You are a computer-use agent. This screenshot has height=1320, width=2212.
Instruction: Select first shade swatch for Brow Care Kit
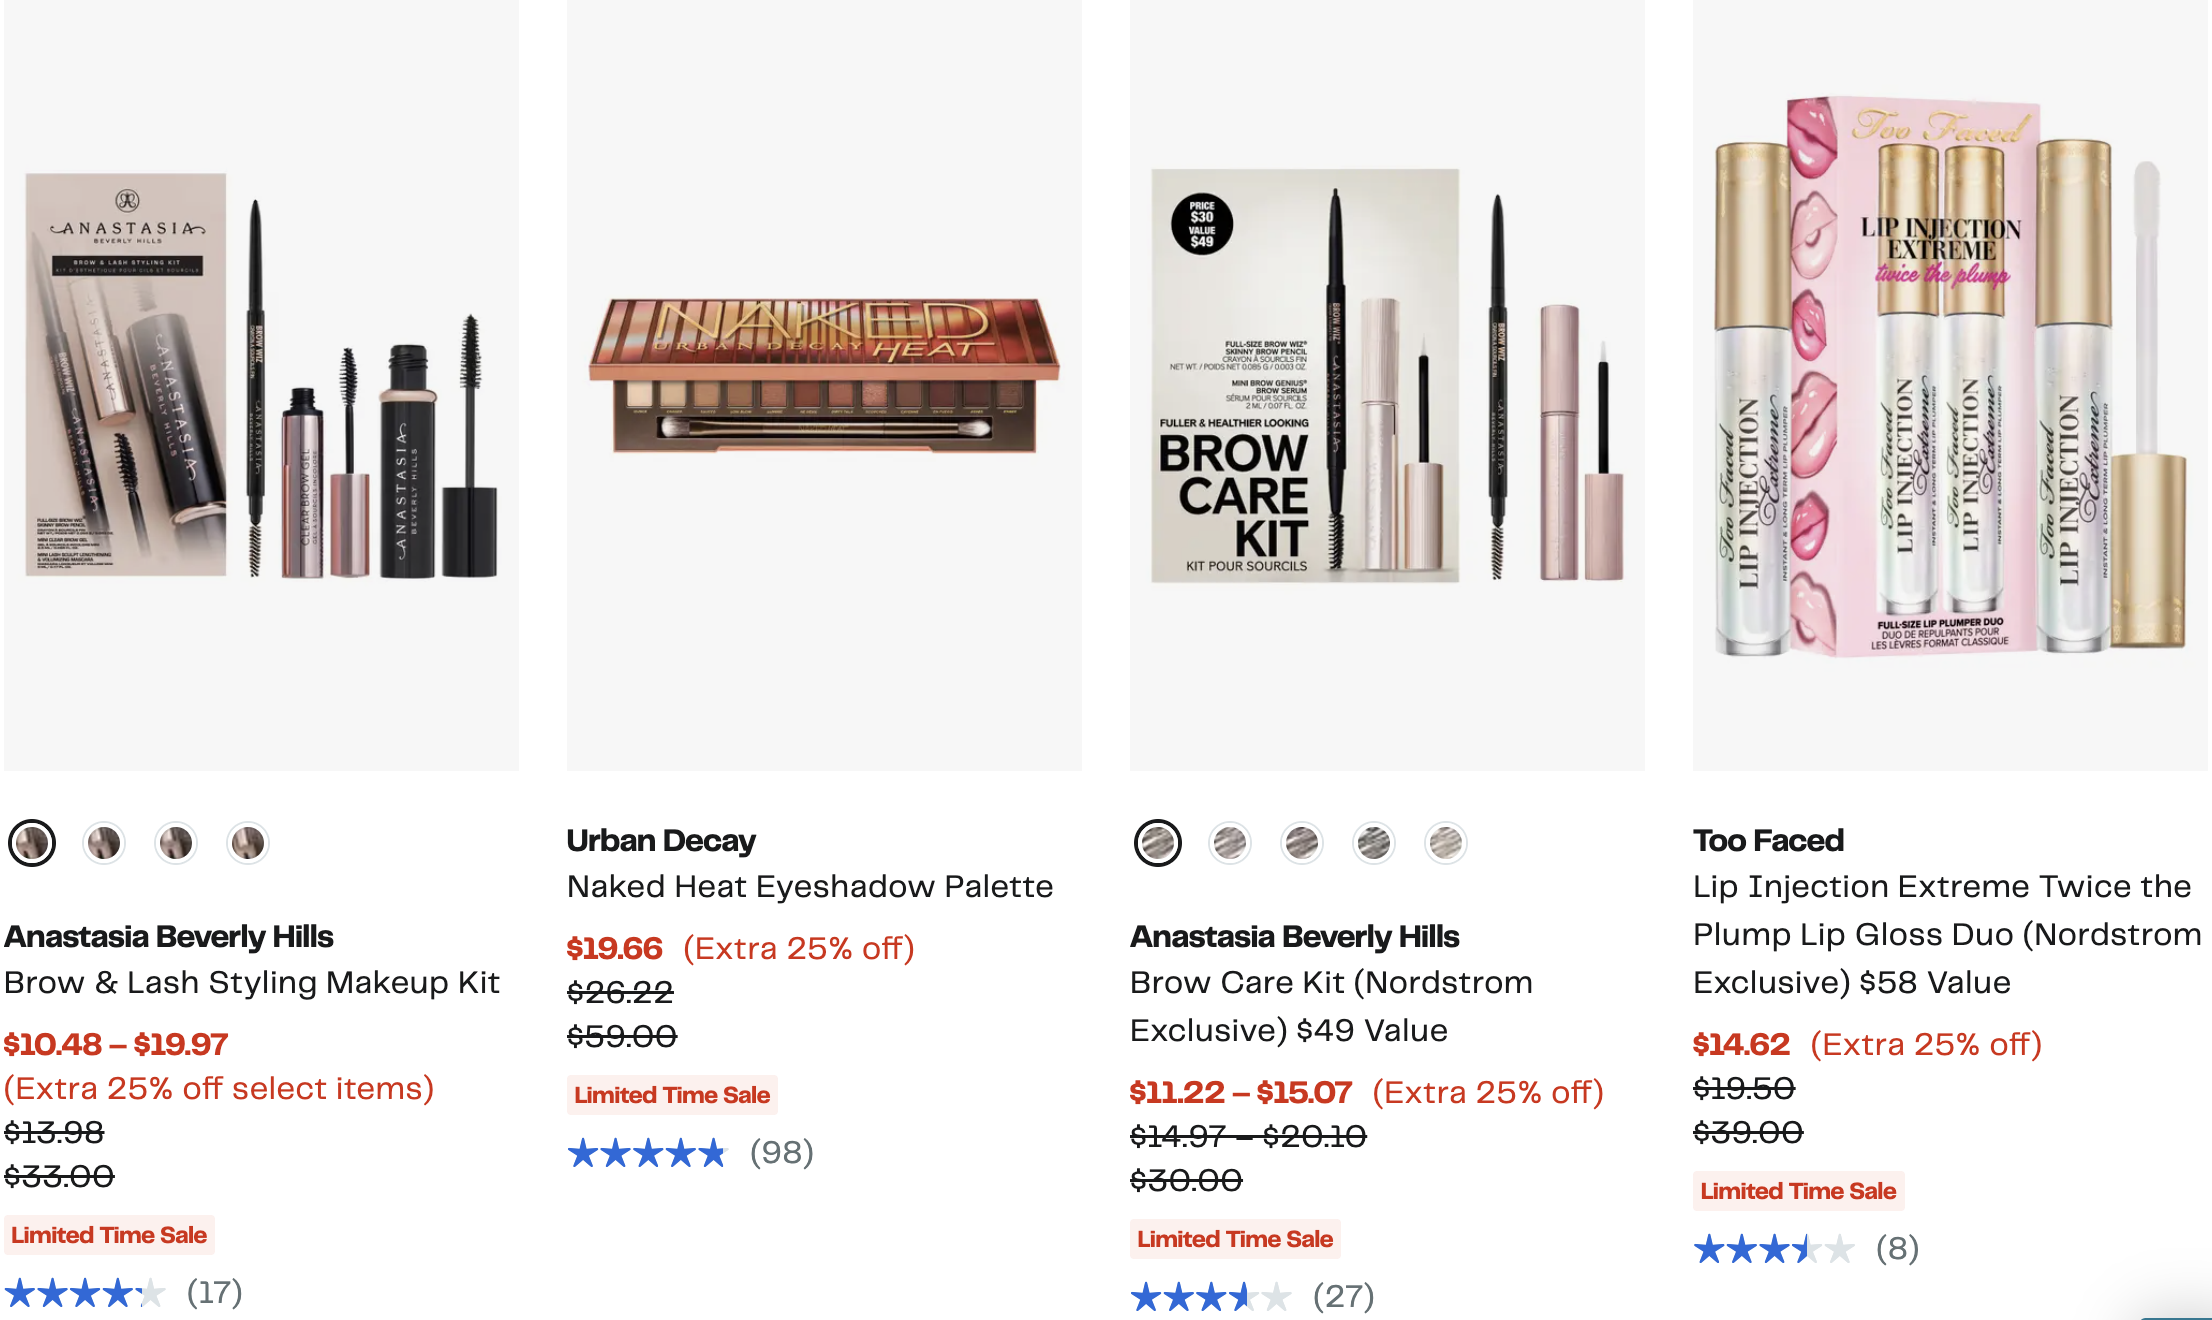(1158, 843)
